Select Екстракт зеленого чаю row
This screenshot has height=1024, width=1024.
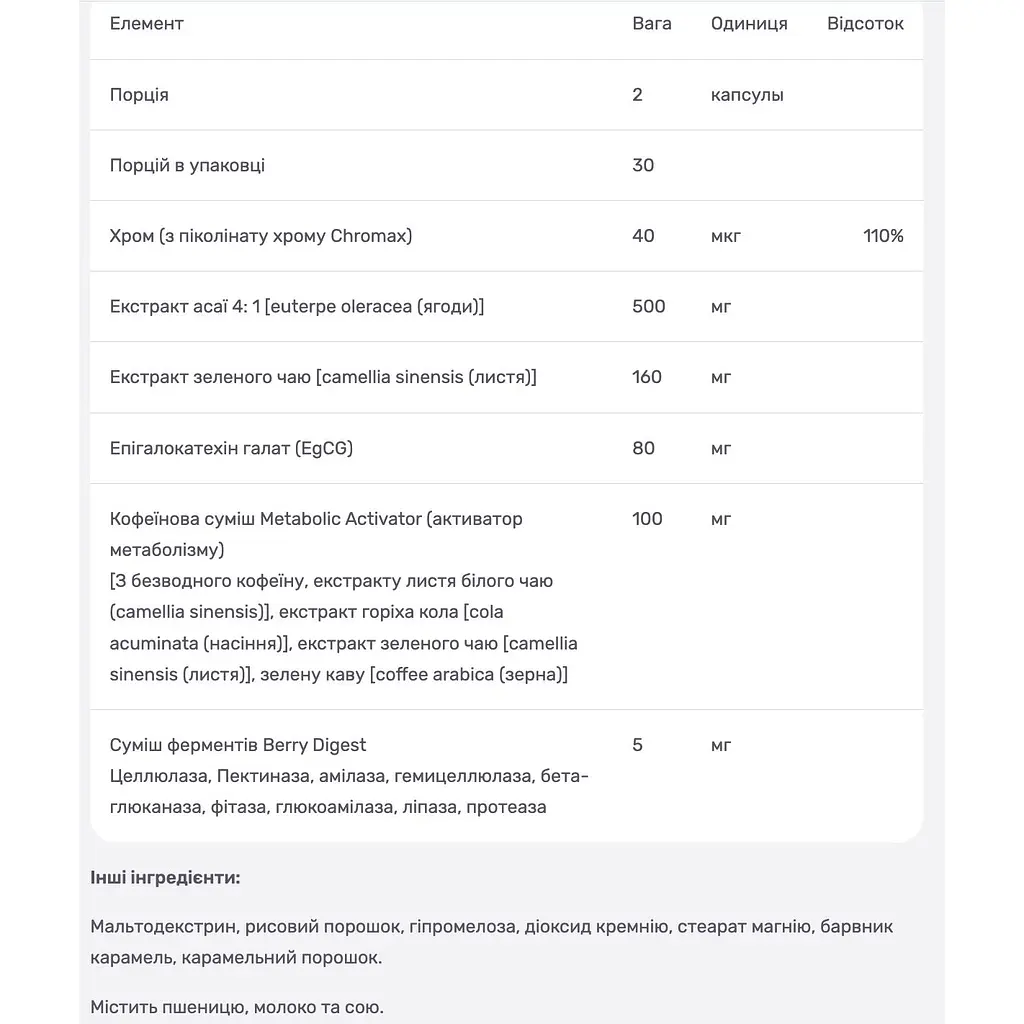[x=506, y=377]
